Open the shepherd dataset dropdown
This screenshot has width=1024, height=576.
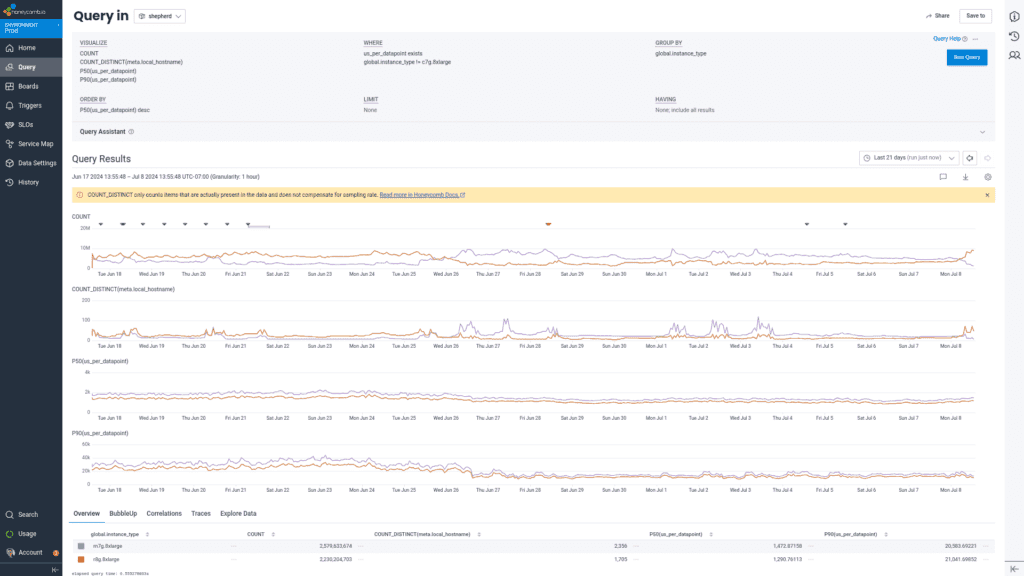(x=159, y=17)
